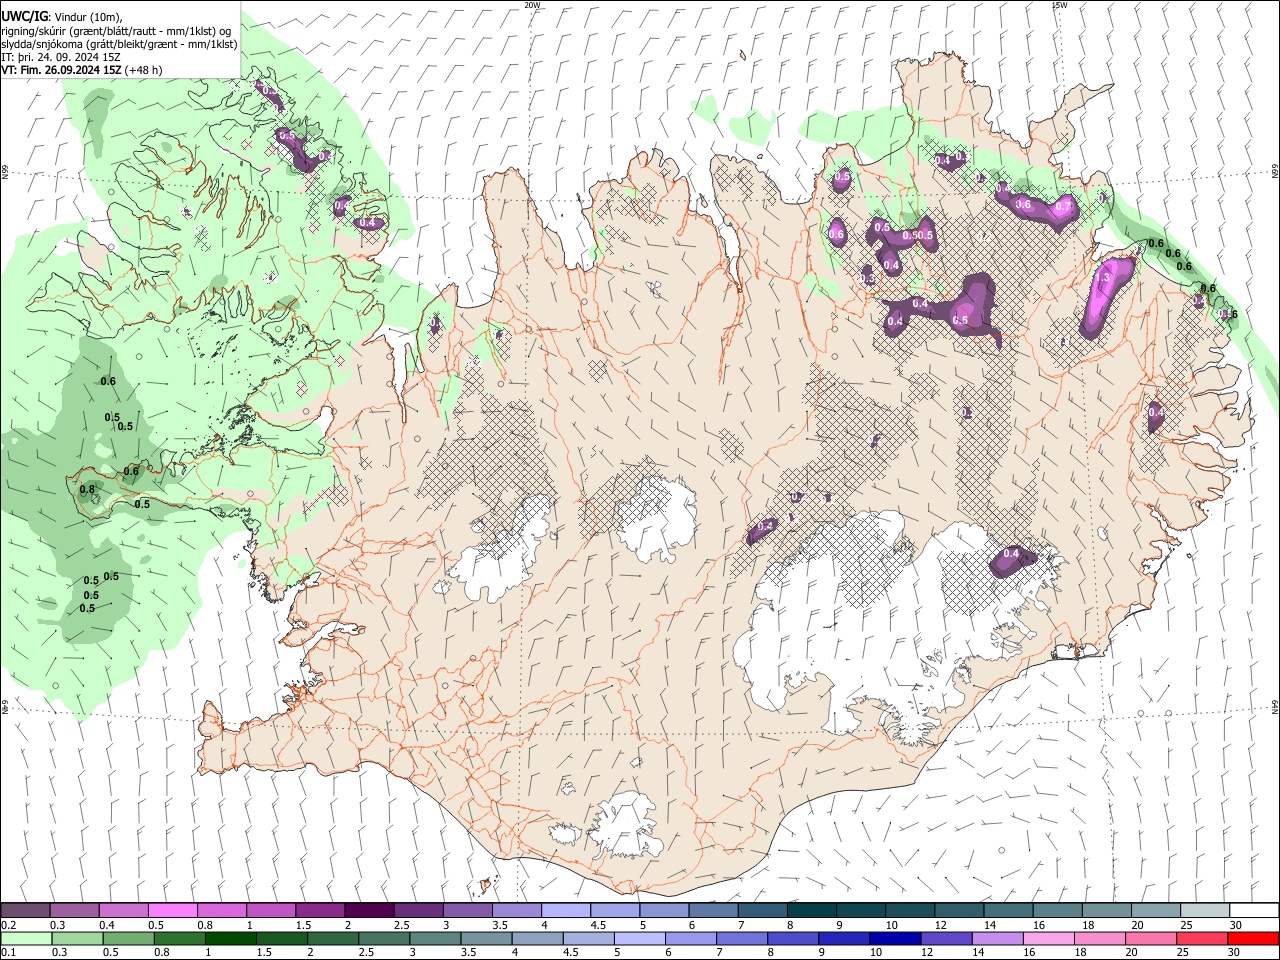1280x960 pixels.
Task: Click the '(+48 h)' forecast offset text
Action: coord(144,70)
